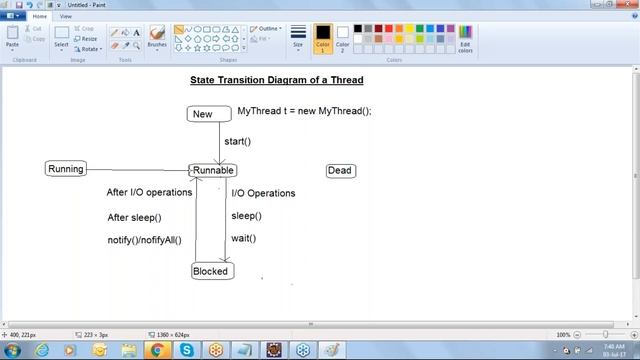Pick the orange palette swatch
This screenshot has height=360, width=640.
coord(399,28)
